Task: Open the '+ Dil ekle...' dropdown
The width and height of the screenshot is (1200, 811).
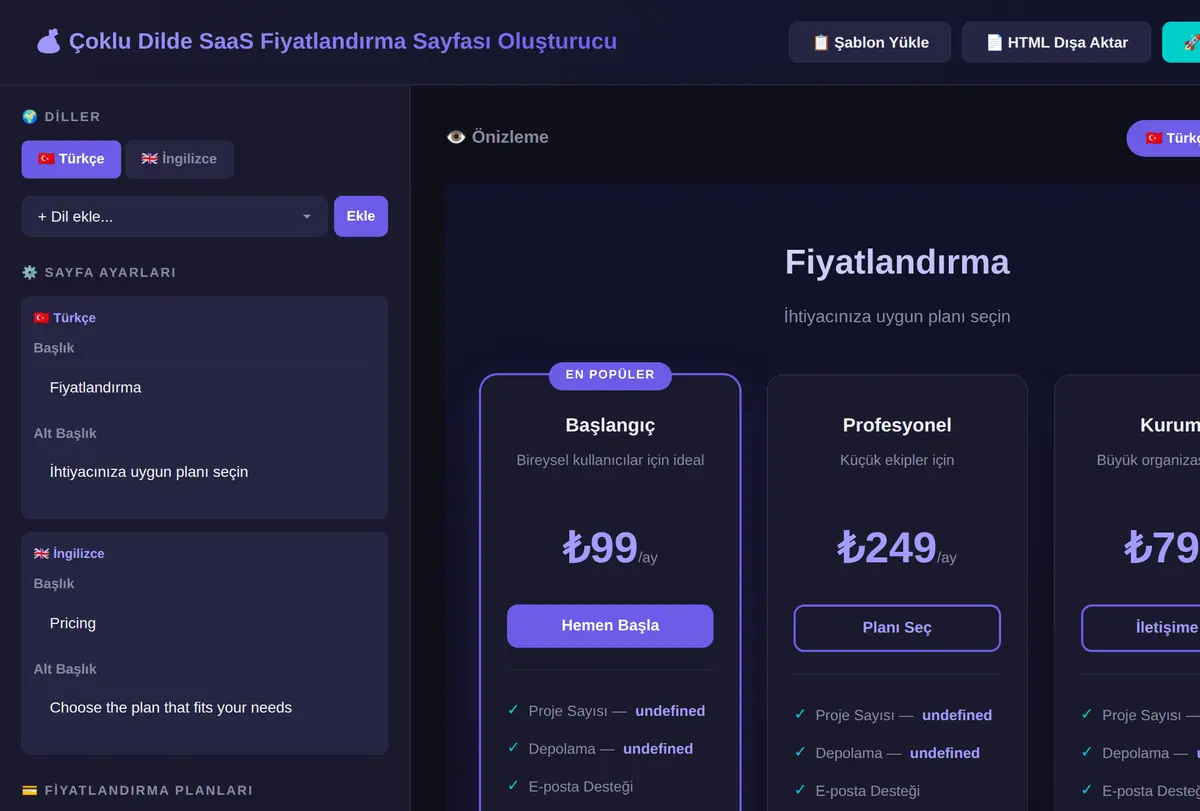Action: 175,216
